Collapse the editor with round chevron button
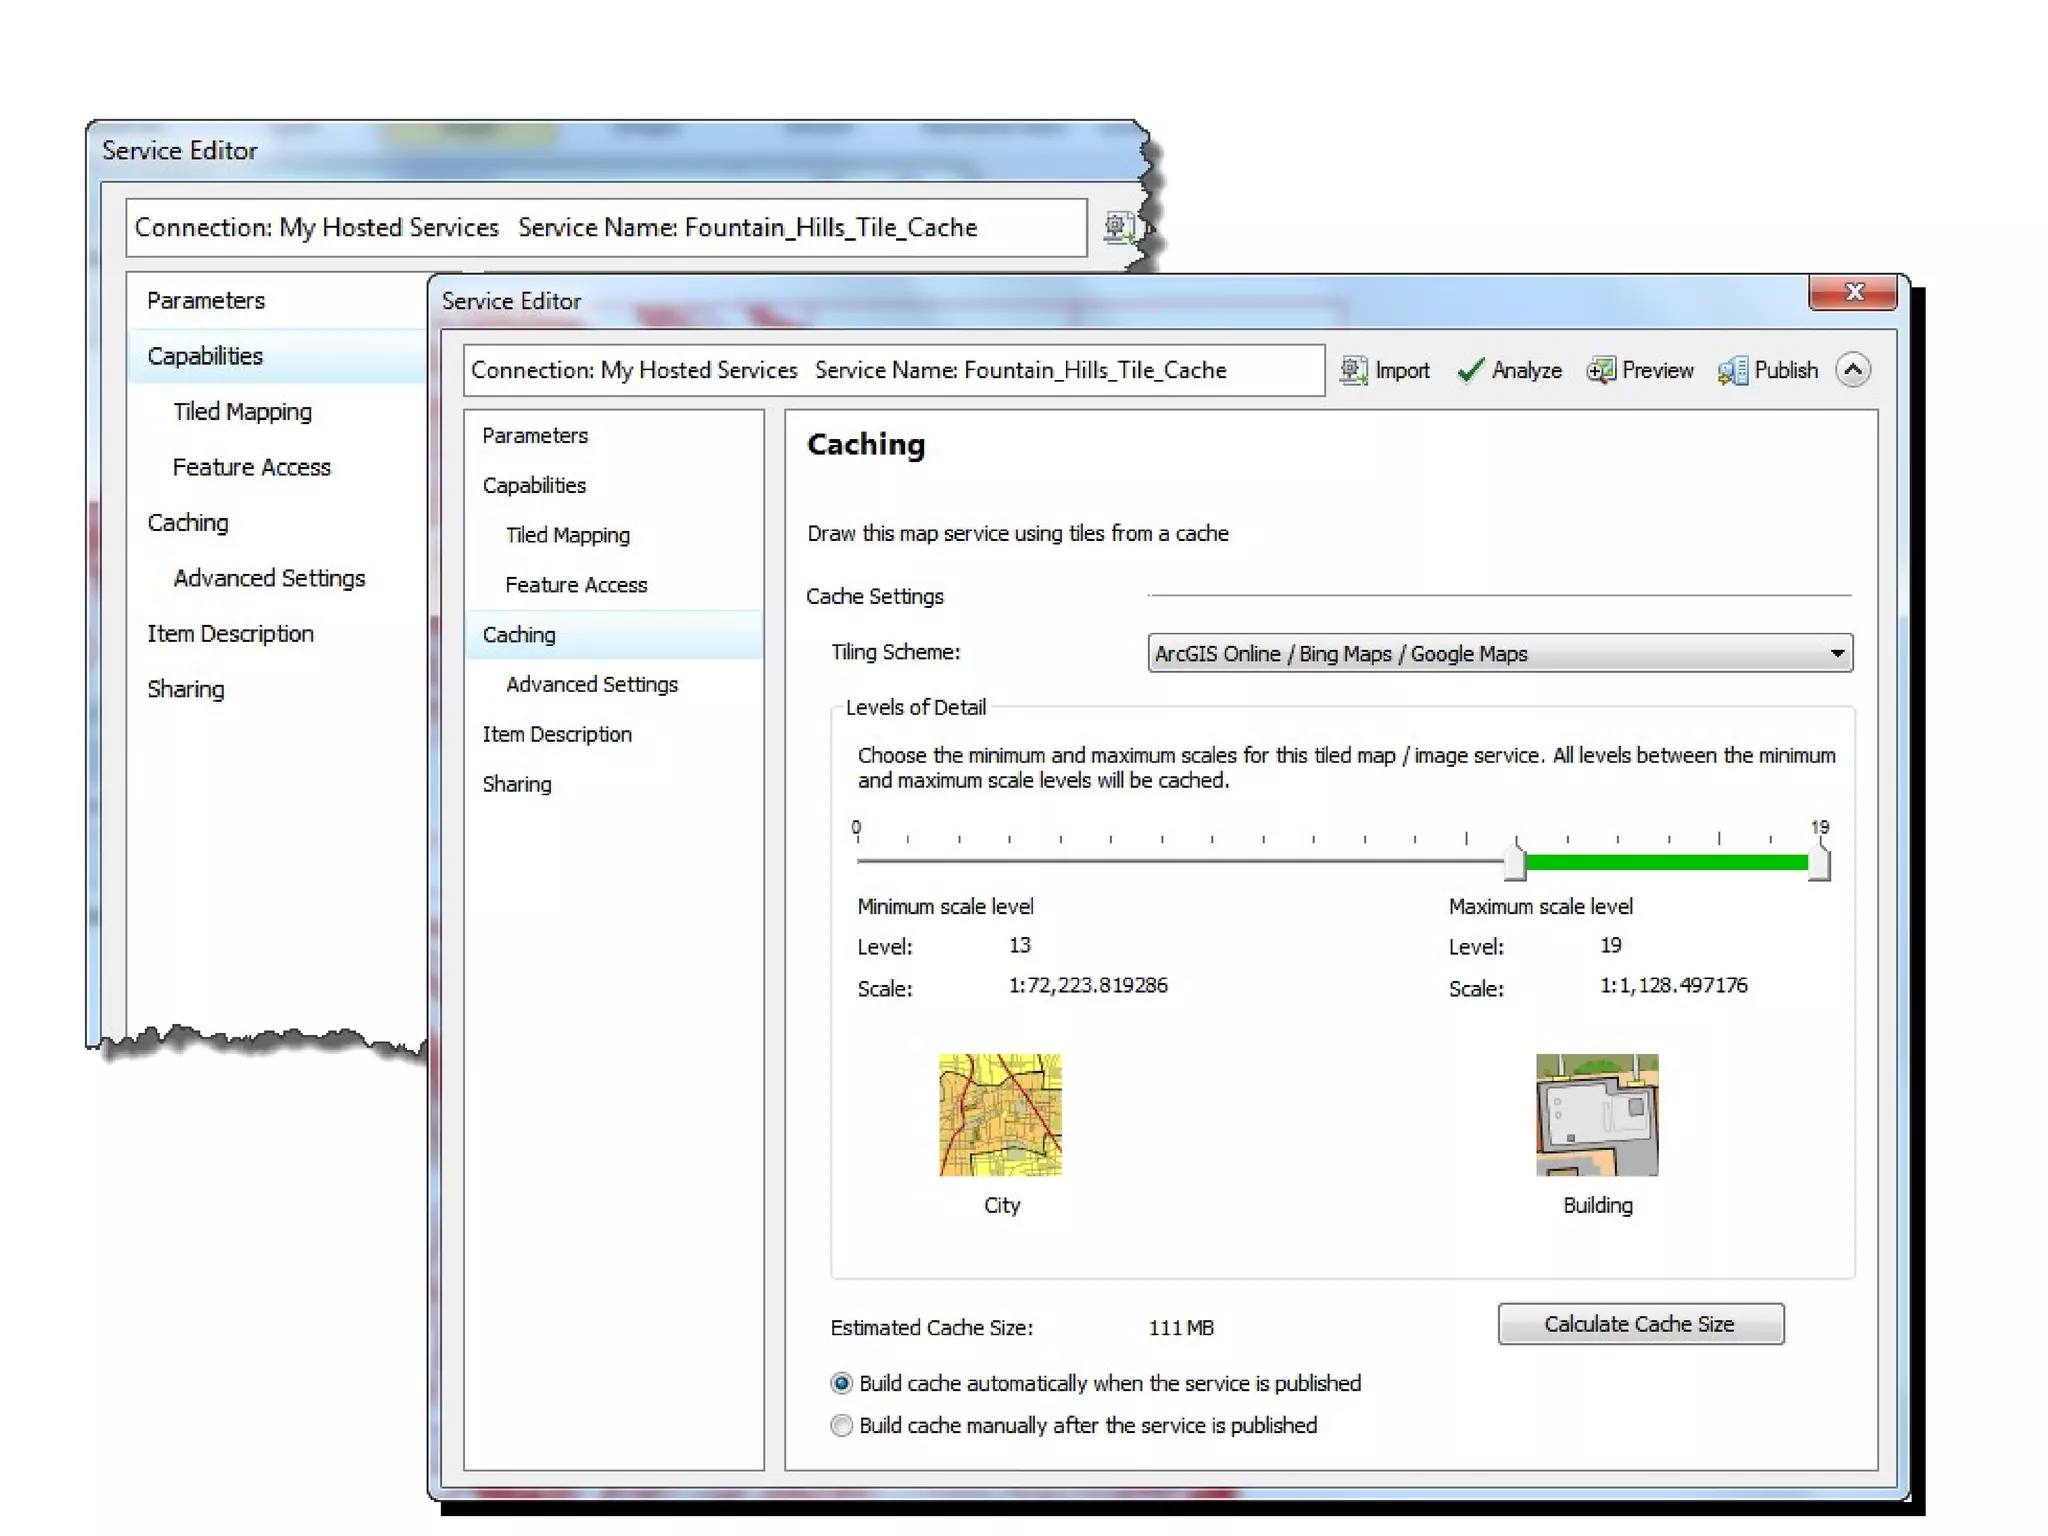The height and width of the screenshot is (1536, 2048). coord(1852,370)
